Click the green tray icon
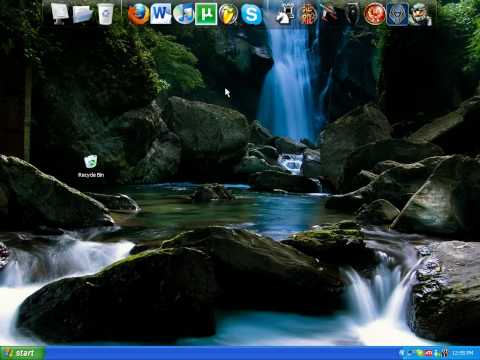Screen dimensions: 480x360 click(420, 353)
